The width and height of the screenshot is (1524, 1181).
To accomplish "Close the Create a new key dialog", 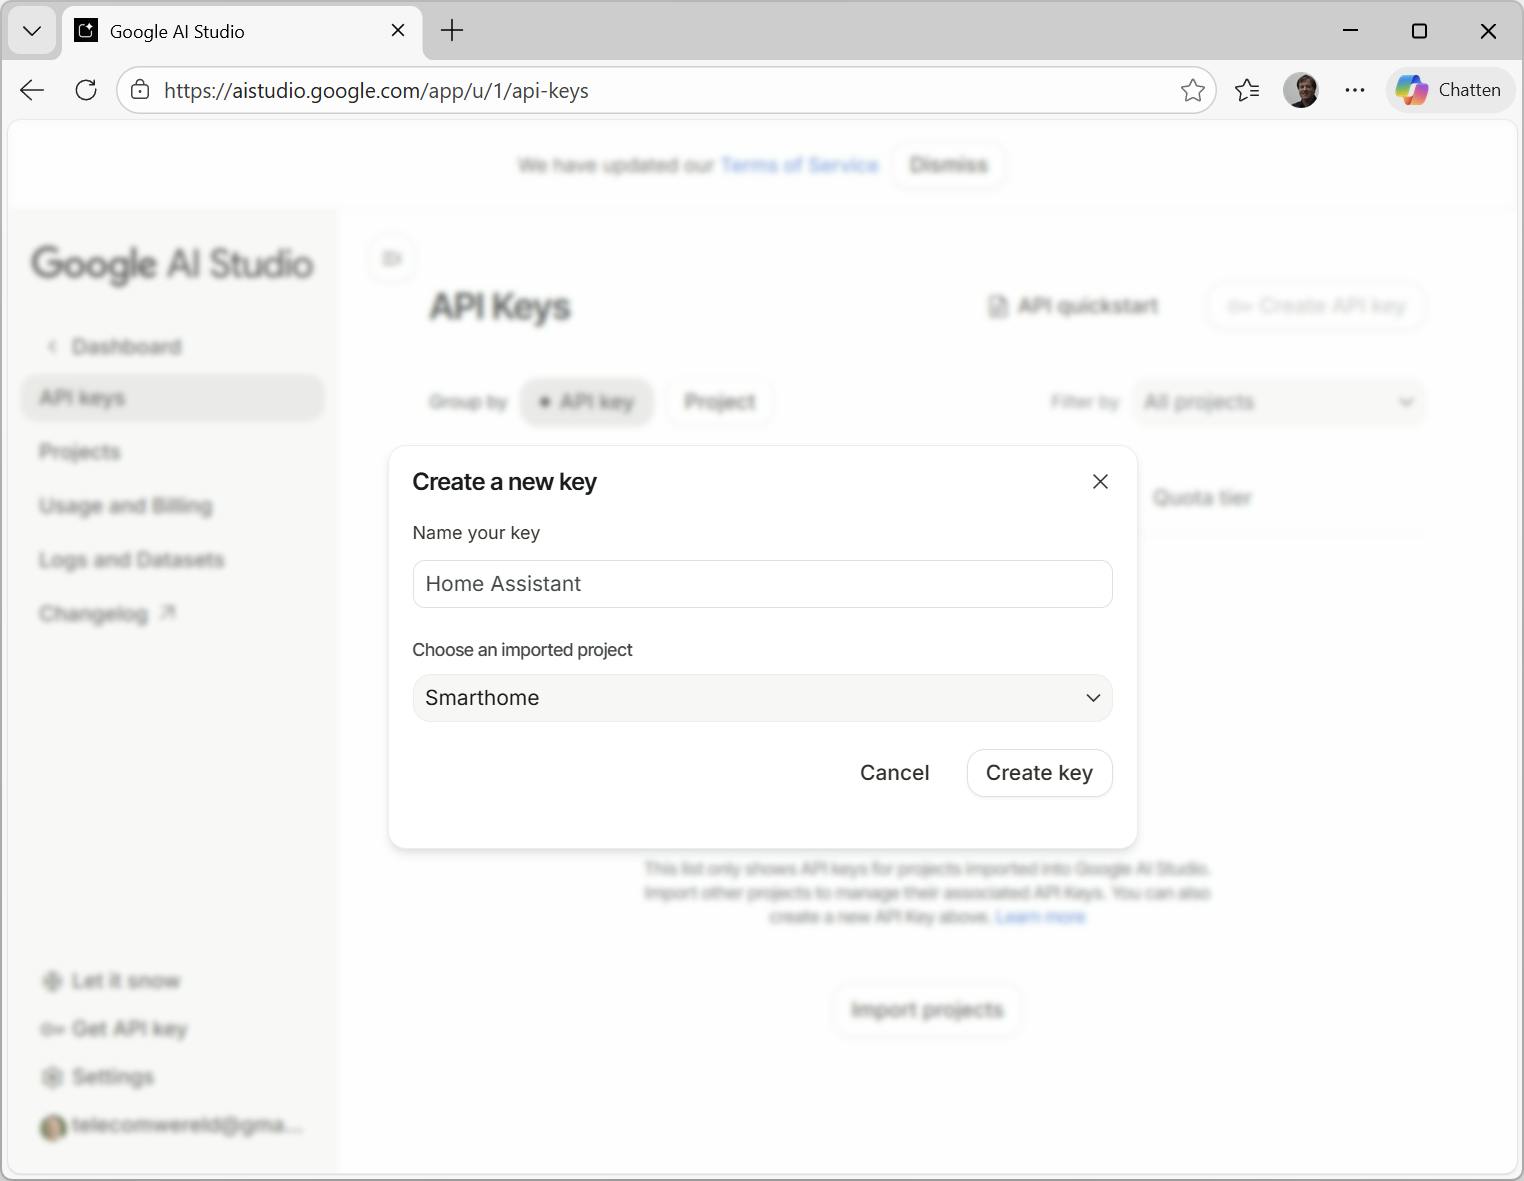I will (x=1100, y=482).
